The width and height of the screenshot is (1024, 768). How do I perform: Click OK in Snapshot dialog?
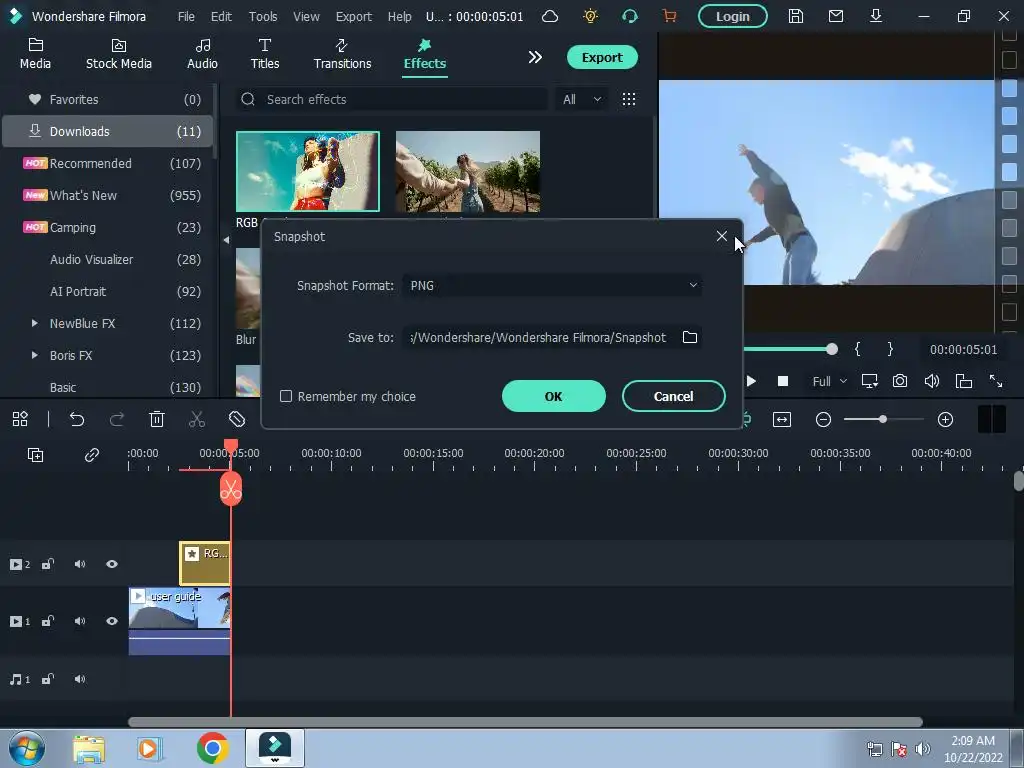(553, 396)
